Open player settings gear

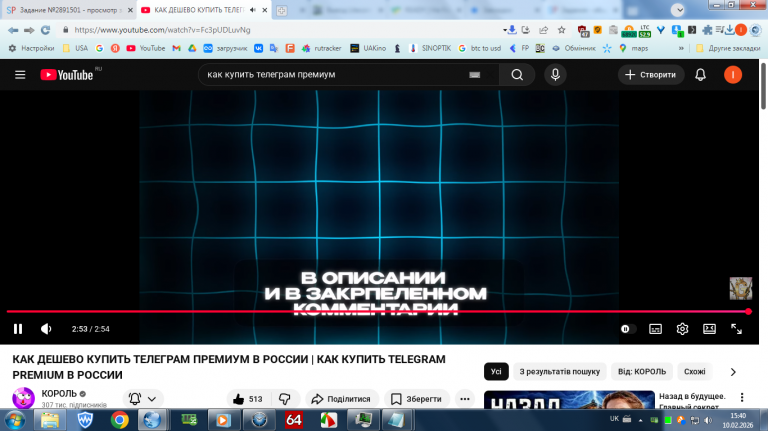pyautogui.click(x=682, y=329)
